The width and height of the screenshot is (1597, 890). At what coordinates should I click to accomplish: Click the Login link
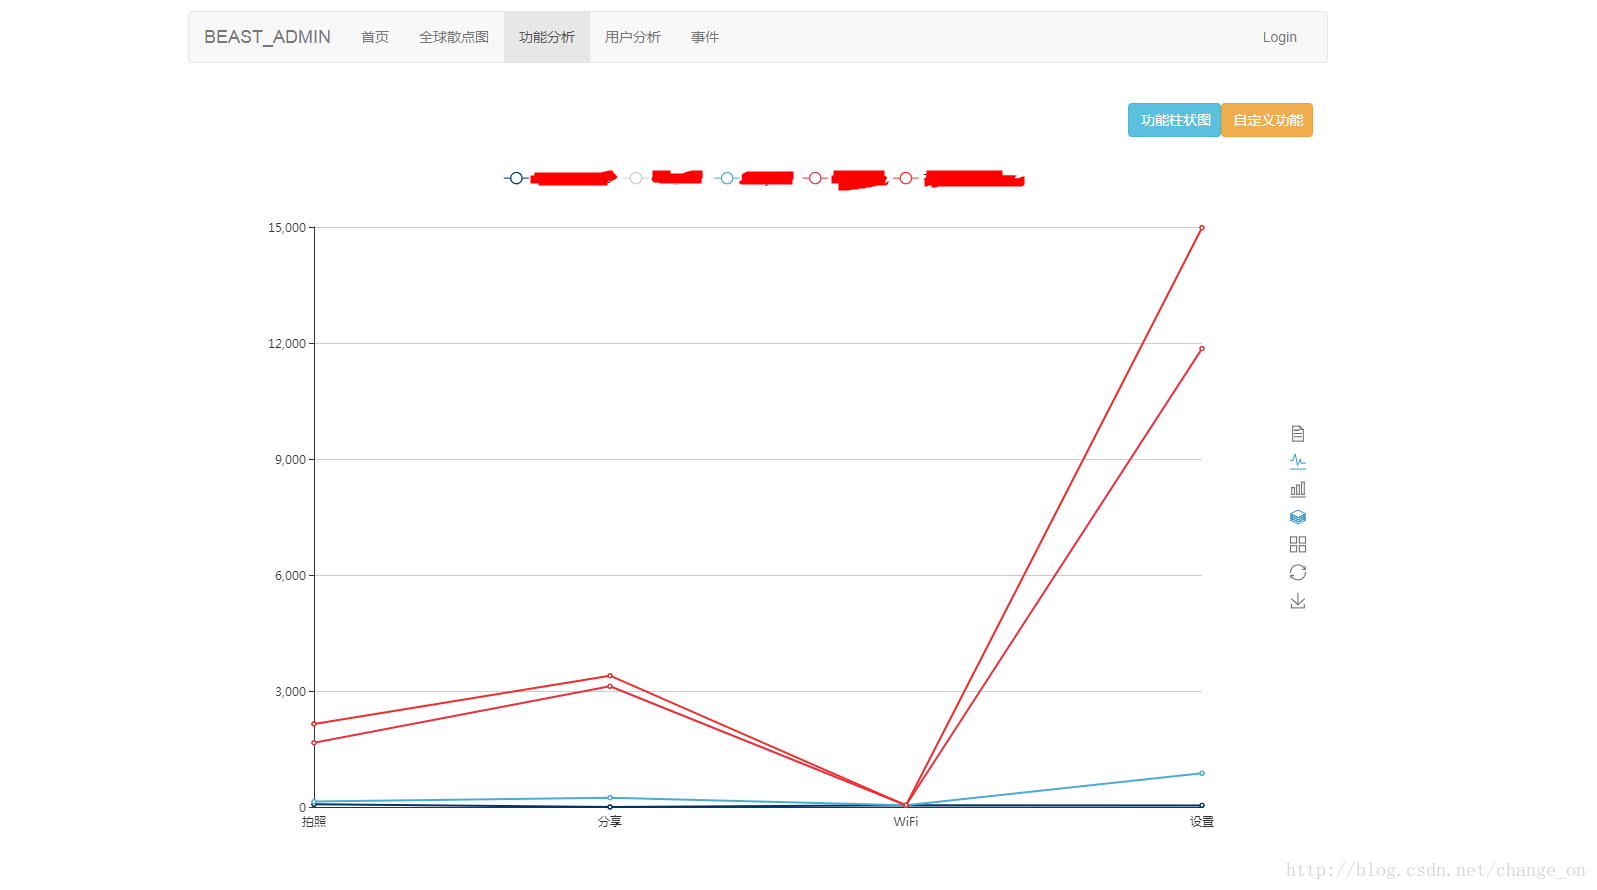click(1279, 37)
